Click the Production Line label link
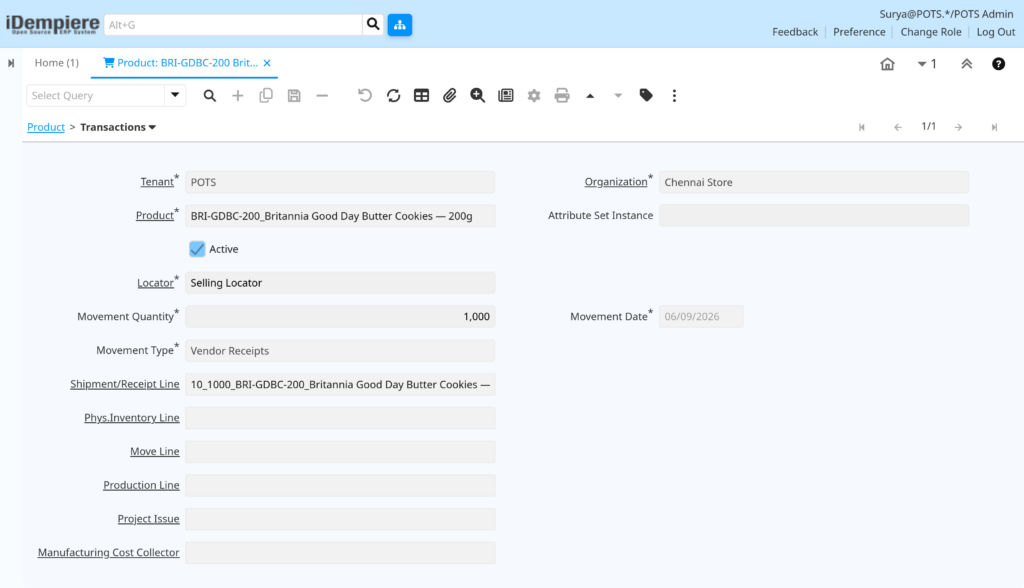1024x588 pixels. coord(141,485)
